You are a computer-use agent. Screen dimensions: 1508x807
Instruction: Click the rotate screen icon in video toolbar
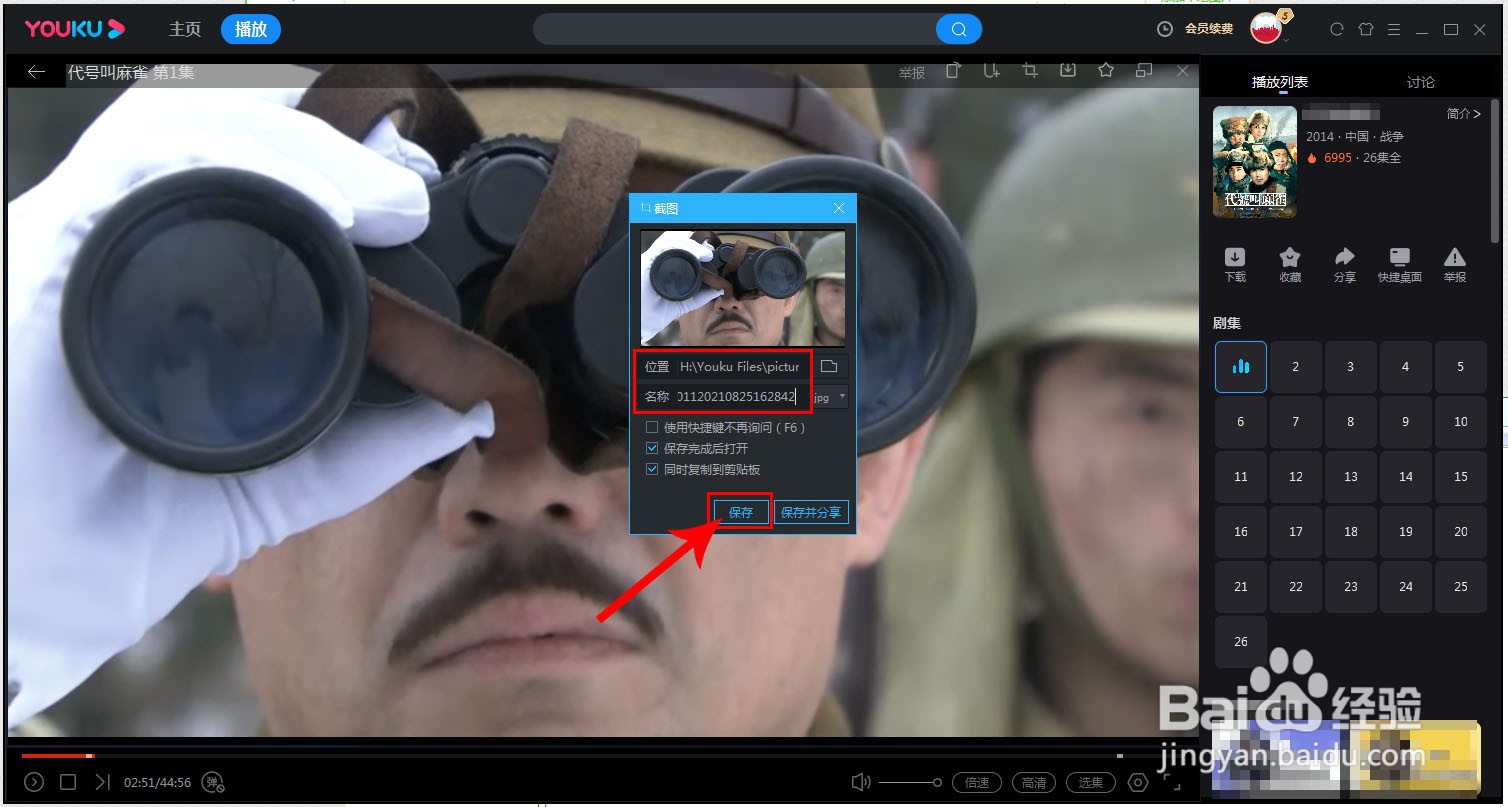pos(954,70)
